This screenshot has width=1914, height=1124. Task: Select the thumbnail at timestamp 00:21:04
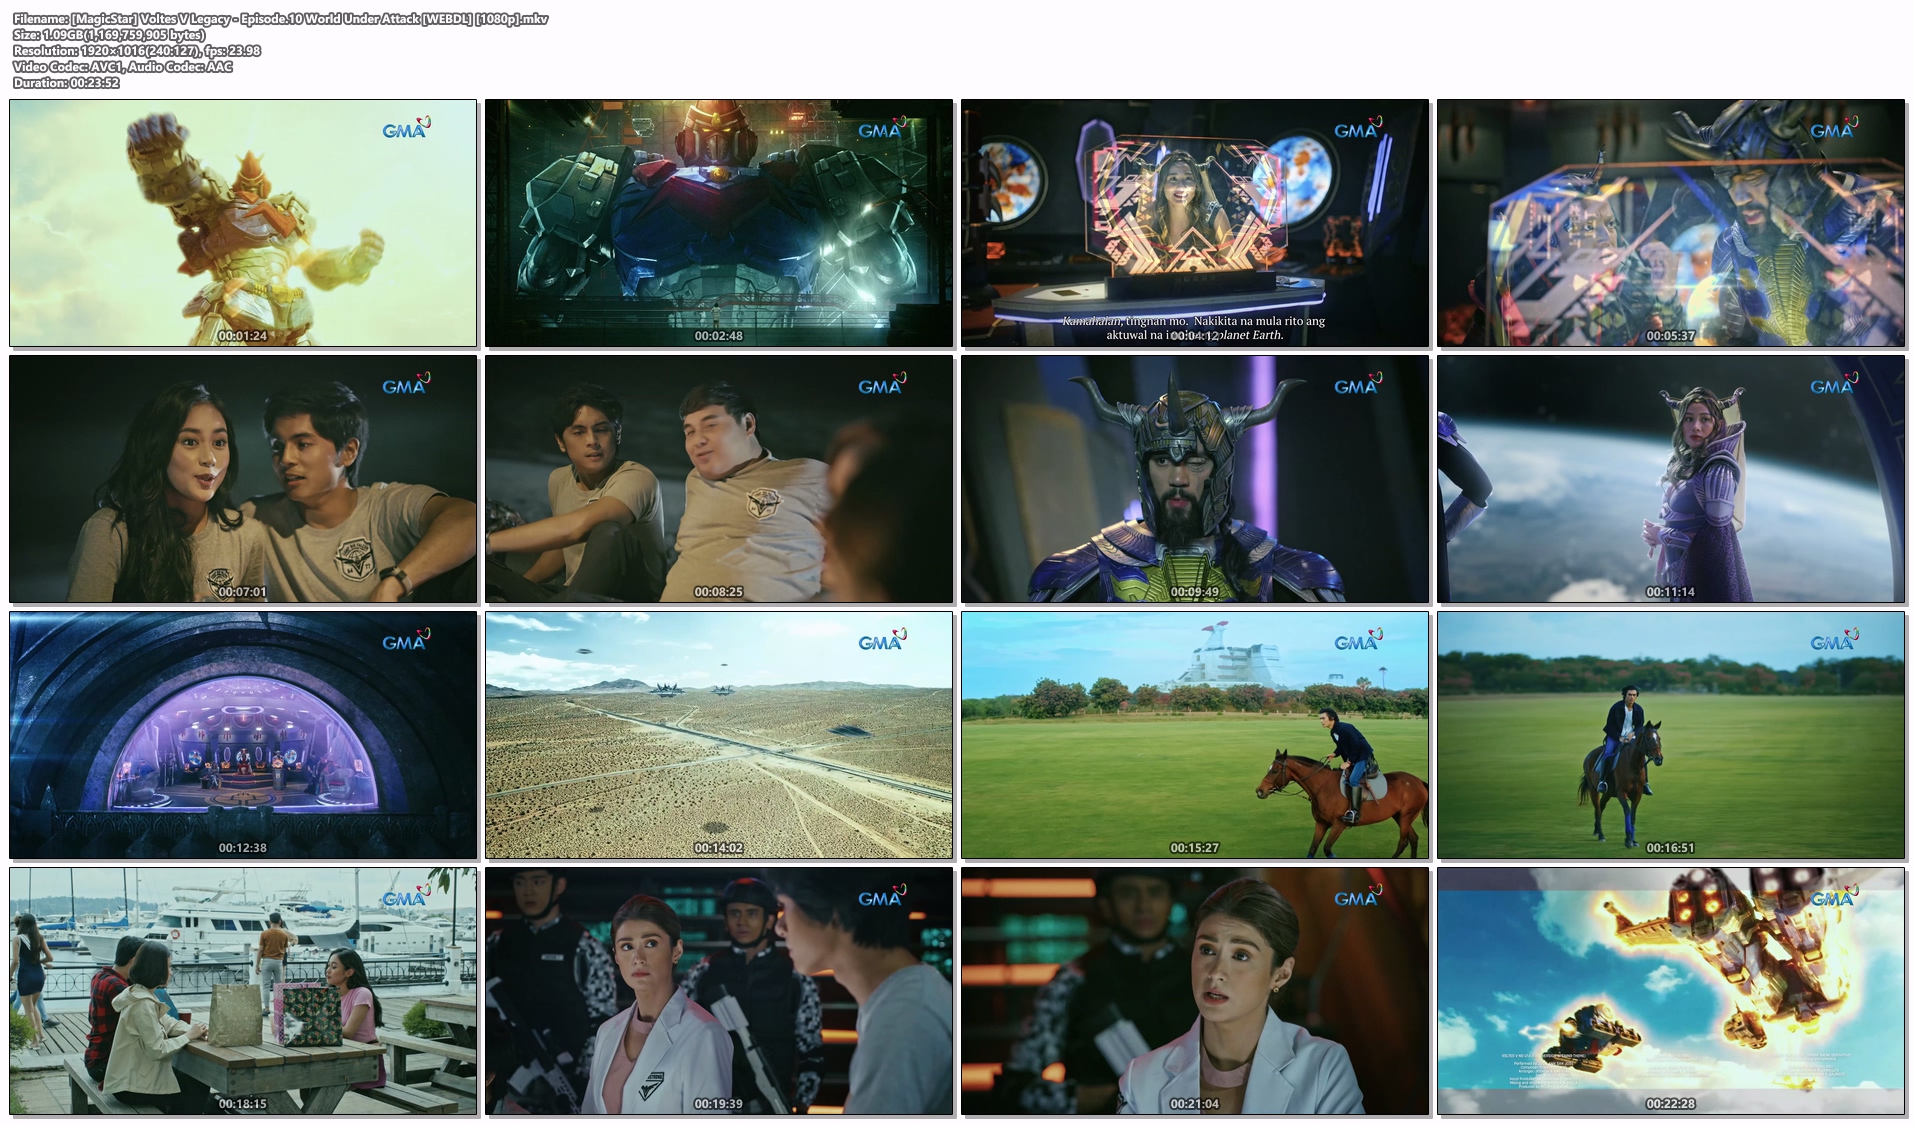(x=1195, y=991)
